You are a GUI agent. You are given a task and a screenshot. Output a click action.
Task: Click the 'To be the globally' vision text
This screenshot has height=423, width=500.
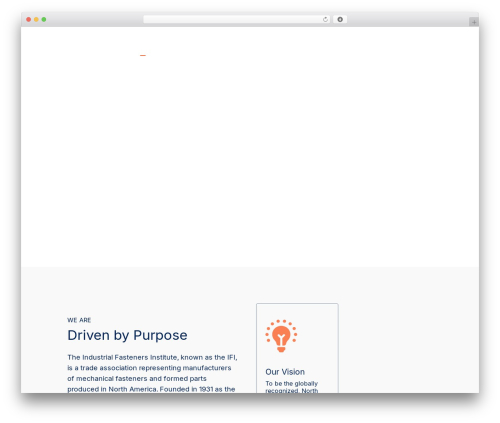pyautogui.click(x=292, y=384)
